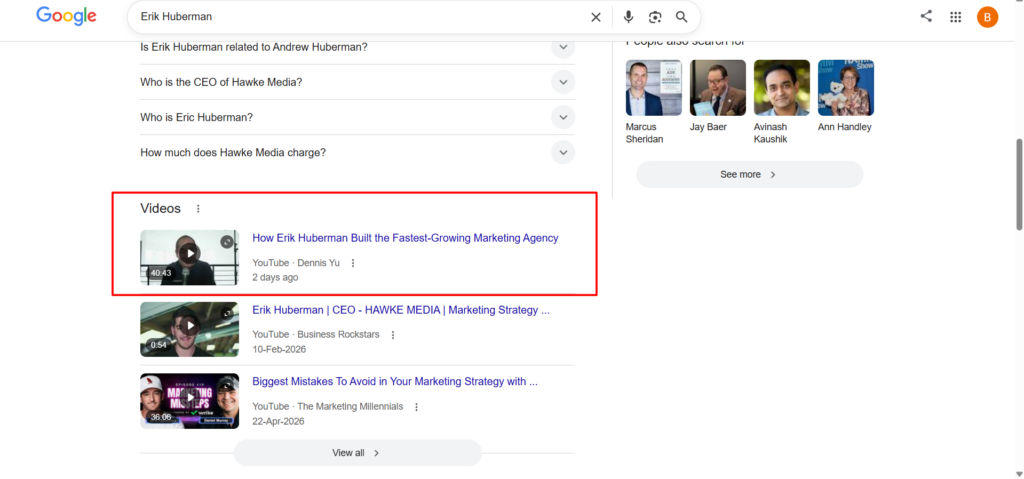Go to the Google logo homepage

tap(66, 16)
